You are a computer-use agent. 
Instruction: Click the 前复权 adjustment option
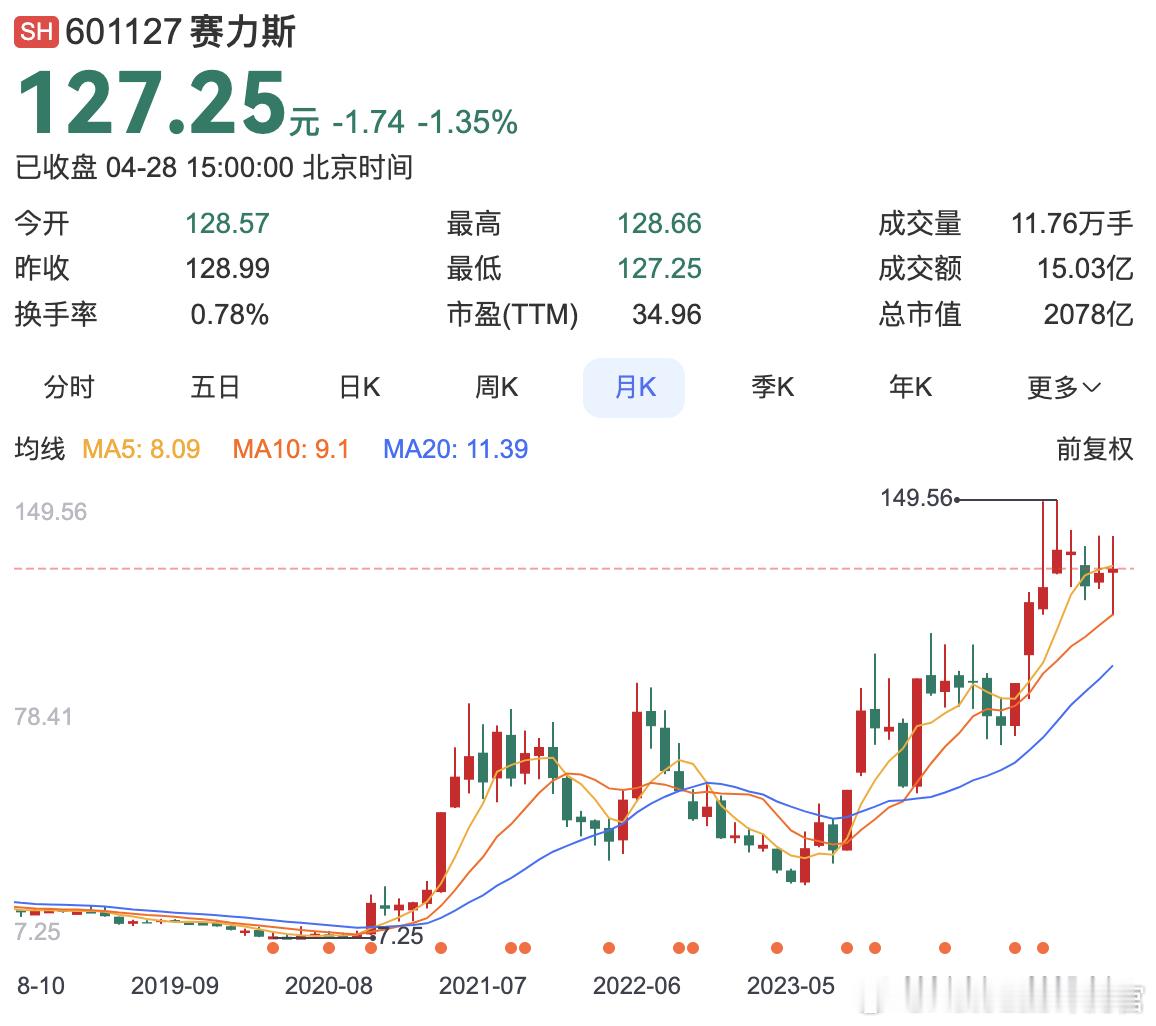coord(1094,449)
